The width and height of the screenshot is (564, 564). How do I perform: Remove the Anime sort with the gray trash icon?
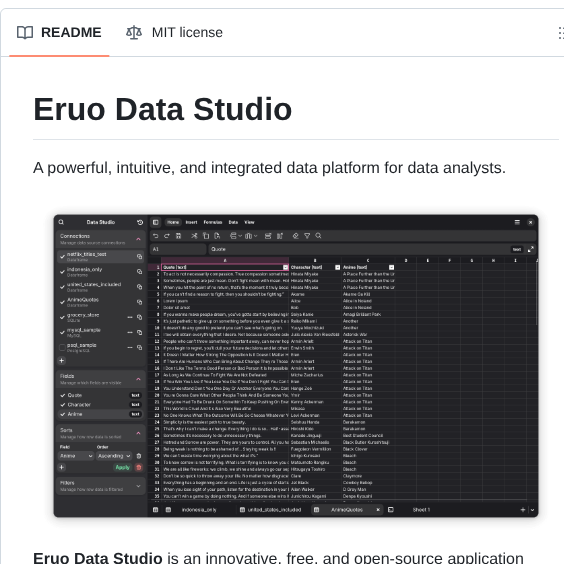pyautogui.click(x=139, y=456)
